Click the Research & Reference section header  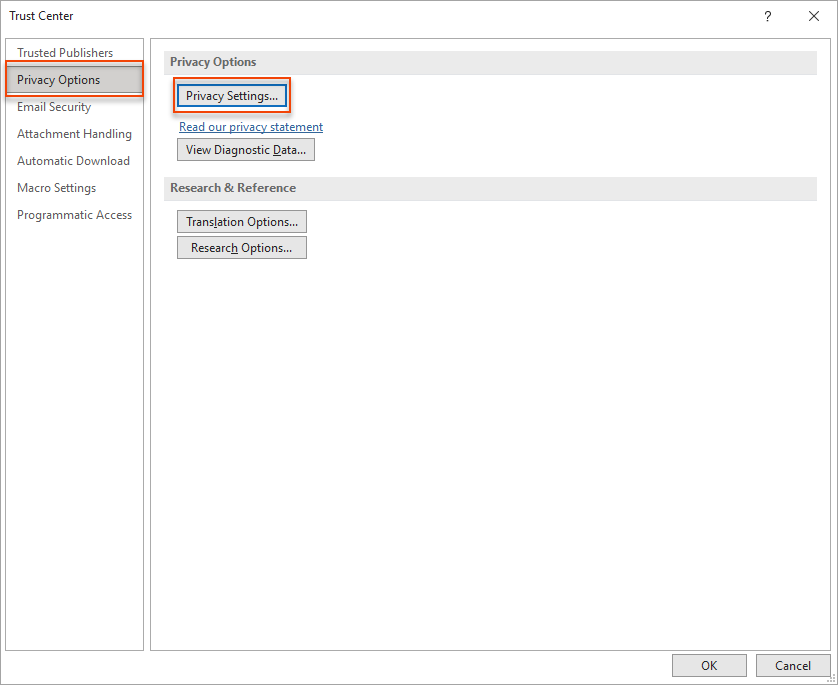[x=233, y=188]
